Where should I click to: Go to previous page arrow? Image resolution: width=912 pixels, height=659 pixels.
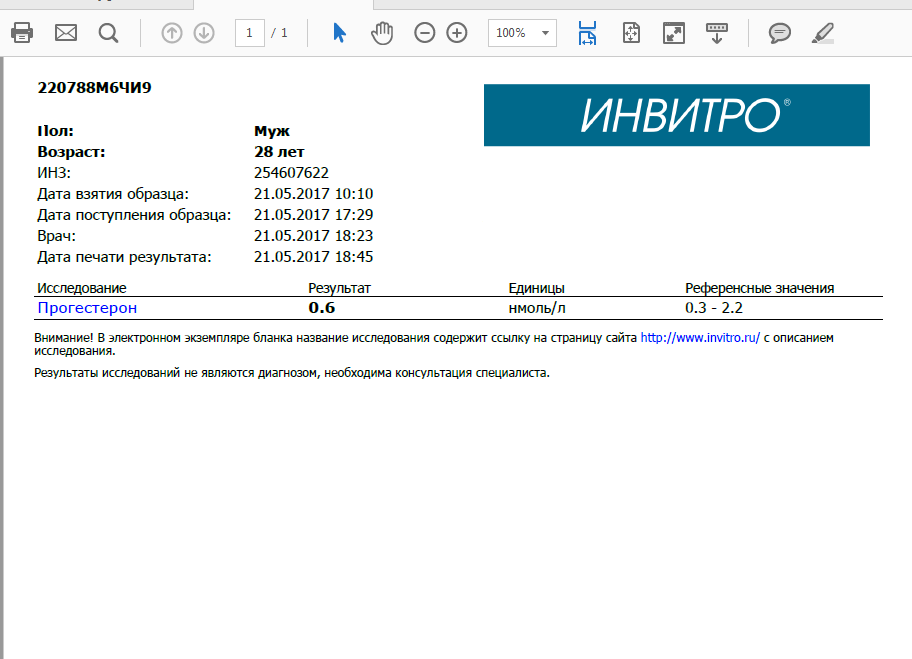pyautogui.click(x=172, y=33)
